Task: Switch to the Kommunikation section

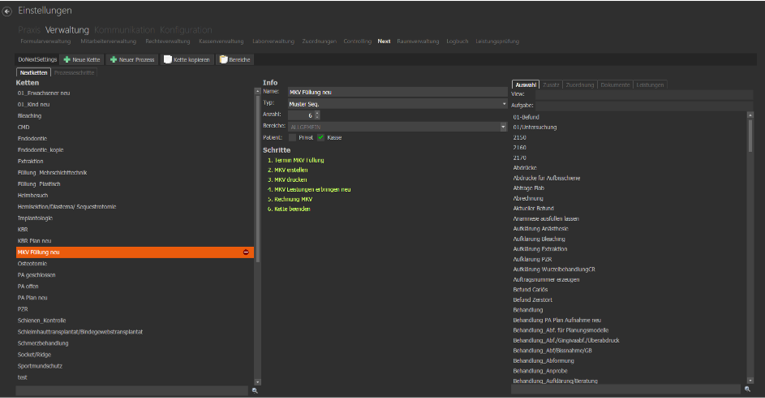Action: [x=124, y=30]
